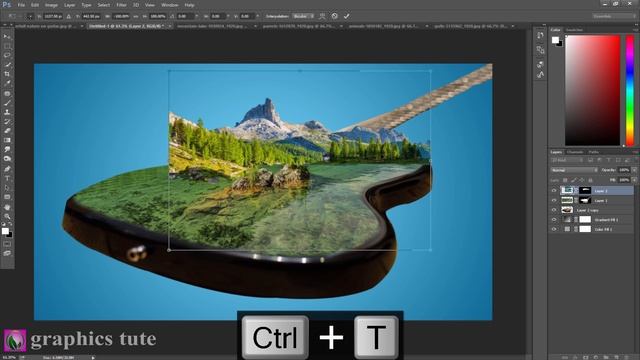Change screen mode icon in toolbar

[7, 253]
